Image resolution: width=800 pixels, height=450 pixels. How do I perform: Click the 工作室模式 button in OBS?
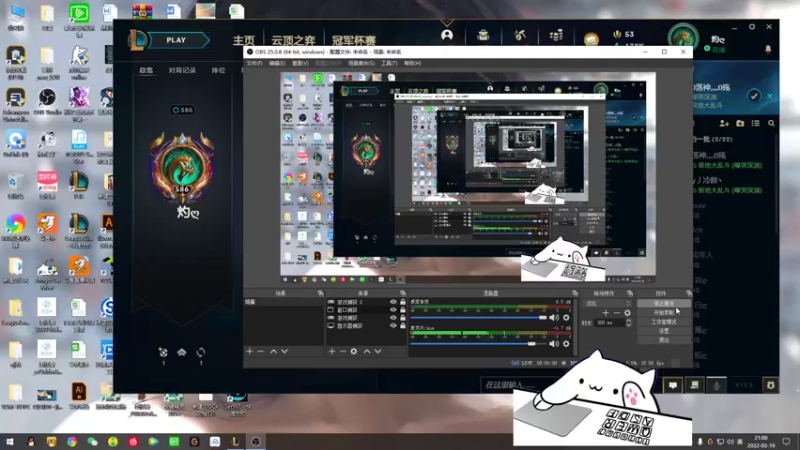point(664,322)
